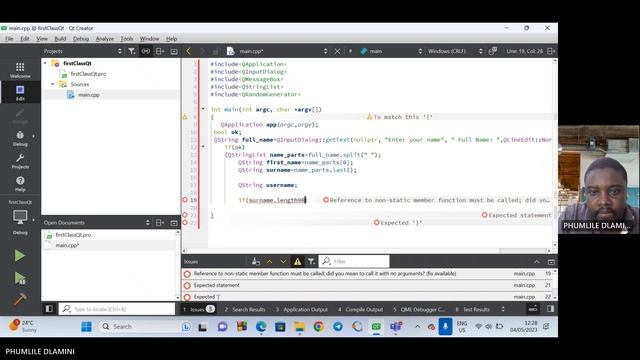Image resolution: width=640 pixels, height=360 pixels.
Task: Maximize the Issues output pane
Action: 551,262
